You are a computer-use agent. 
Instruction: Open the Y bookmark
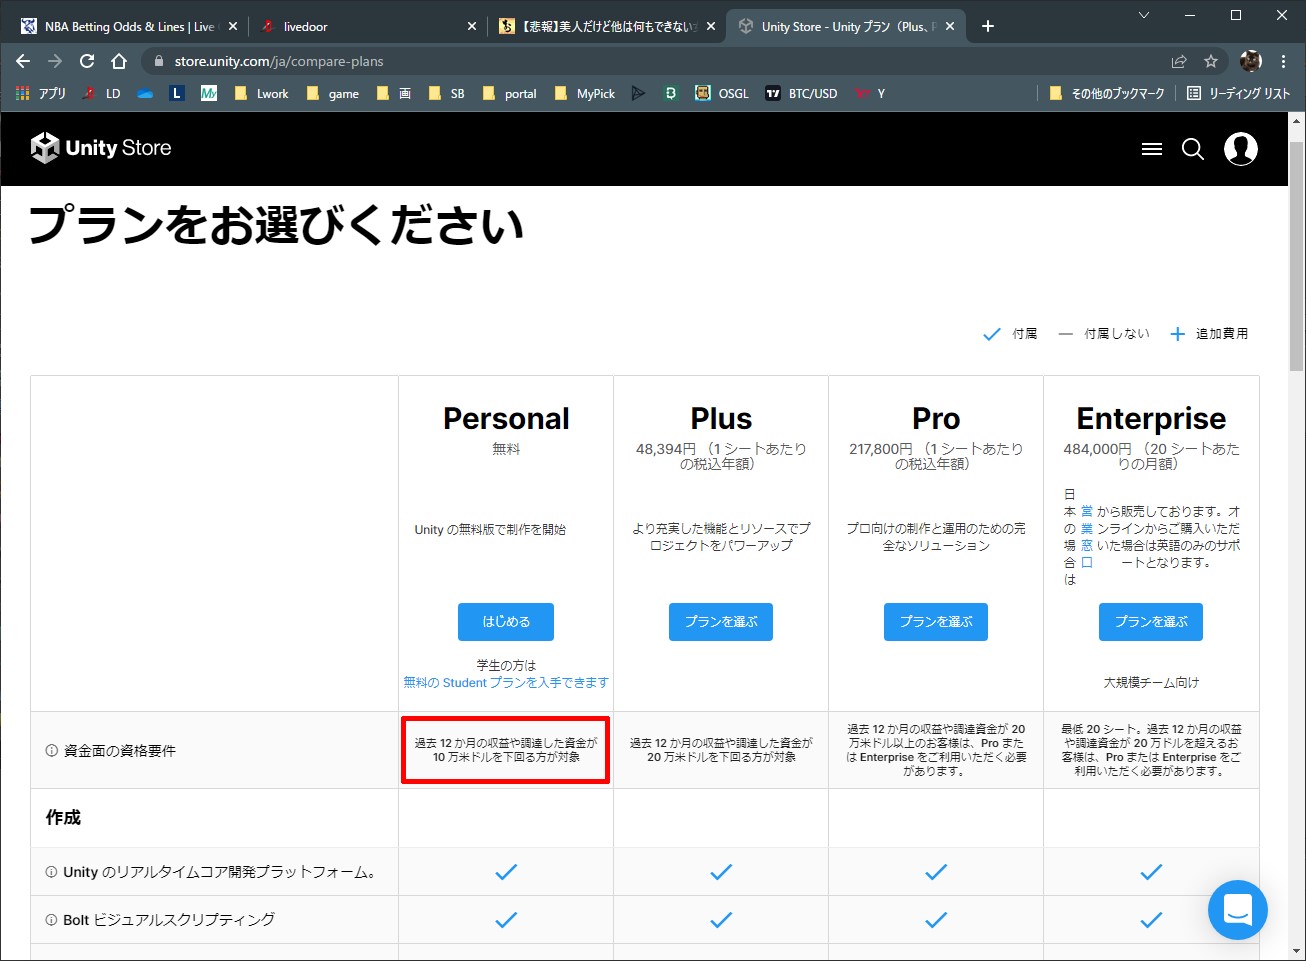click(x=870, y=93)
